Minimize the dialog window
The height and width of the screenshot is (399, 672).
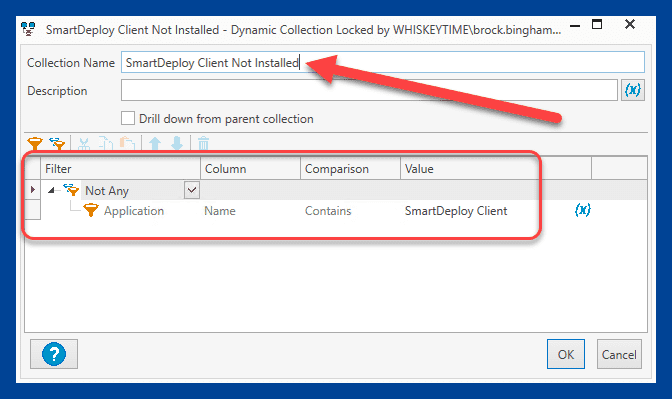click(575, 25)
